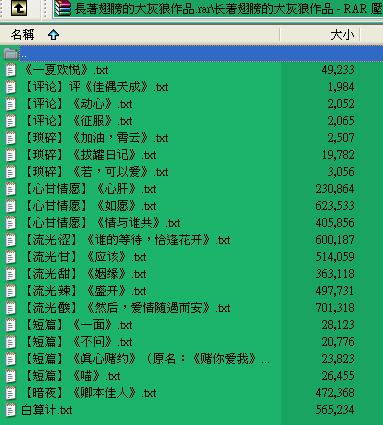Click the up one level arrow icon
Image resolution: width=383 pixels, height=425 pixels.
tap(19, 8)
